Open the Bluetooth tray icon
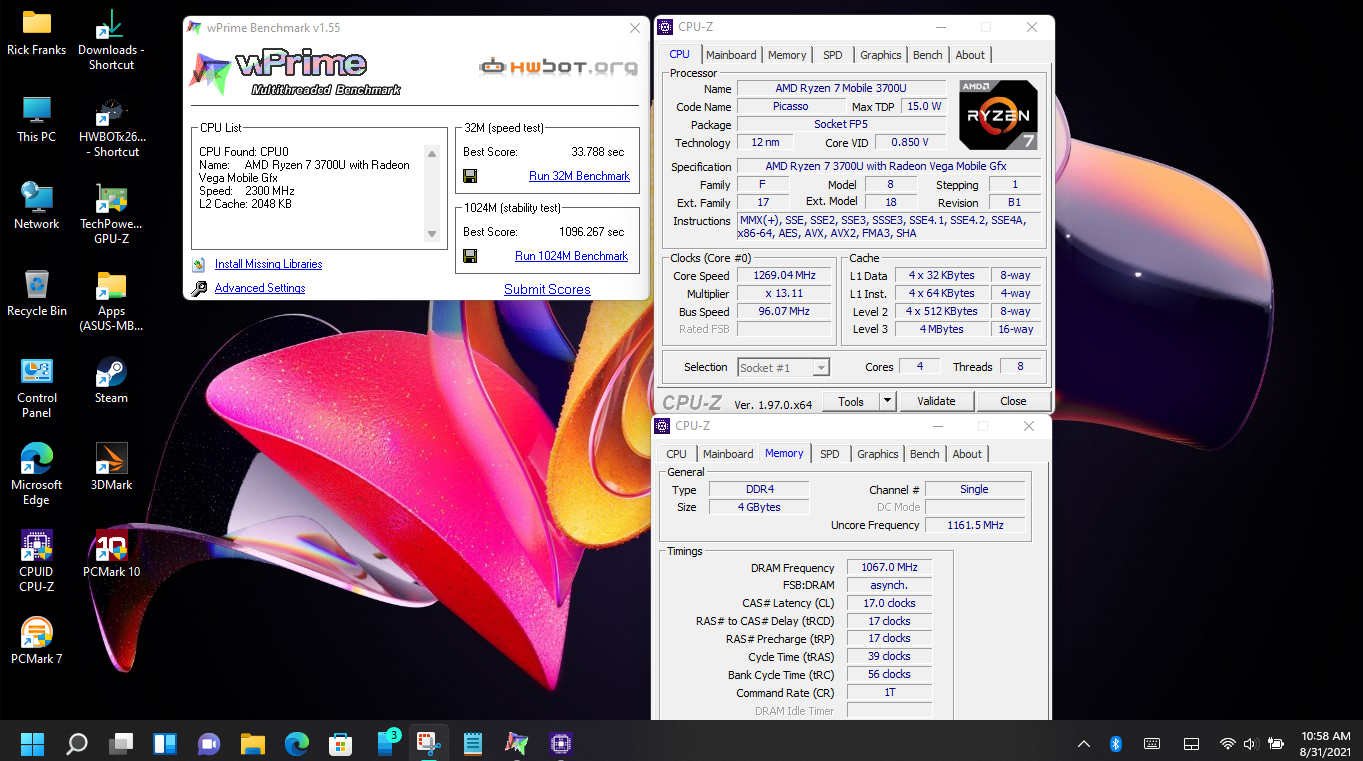The height and width of the screenshot is (761, 1363). (1116, 744)
